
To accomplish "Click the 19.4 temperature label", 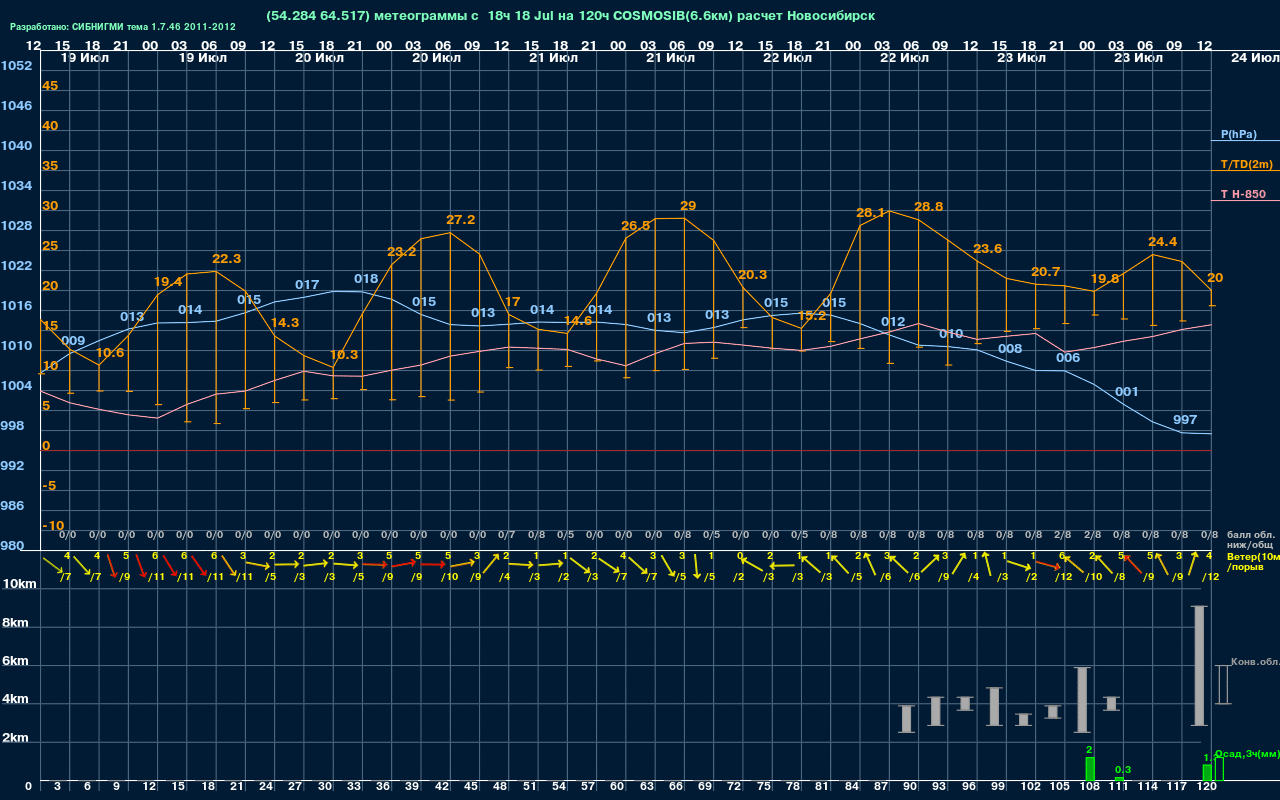I will [168, 281].
